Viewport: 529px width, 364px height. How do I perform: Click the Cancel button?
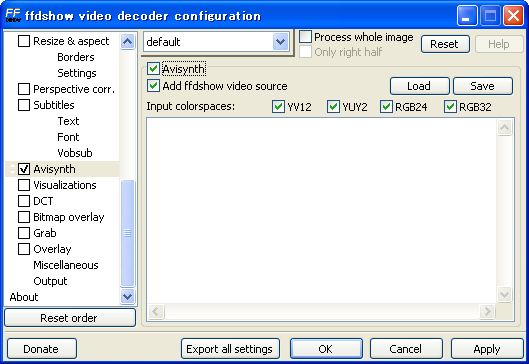406,348
